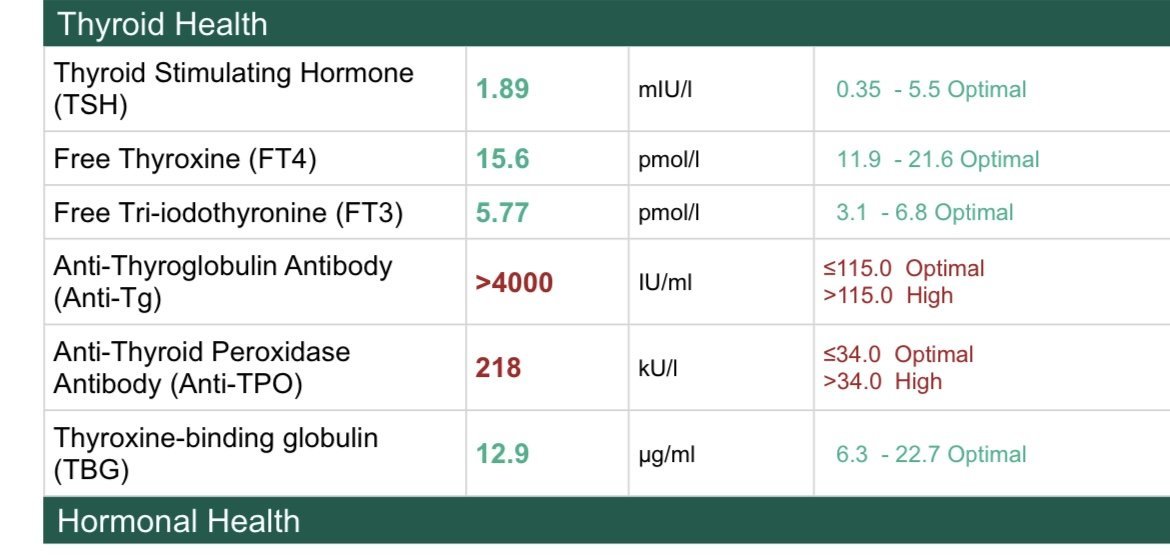Viewport: 1170px width, 558px height.
Task: Select the Anti-Thyroid Peroxidase Antibody label
Action: pyautogui.click(x=202, y=368)
